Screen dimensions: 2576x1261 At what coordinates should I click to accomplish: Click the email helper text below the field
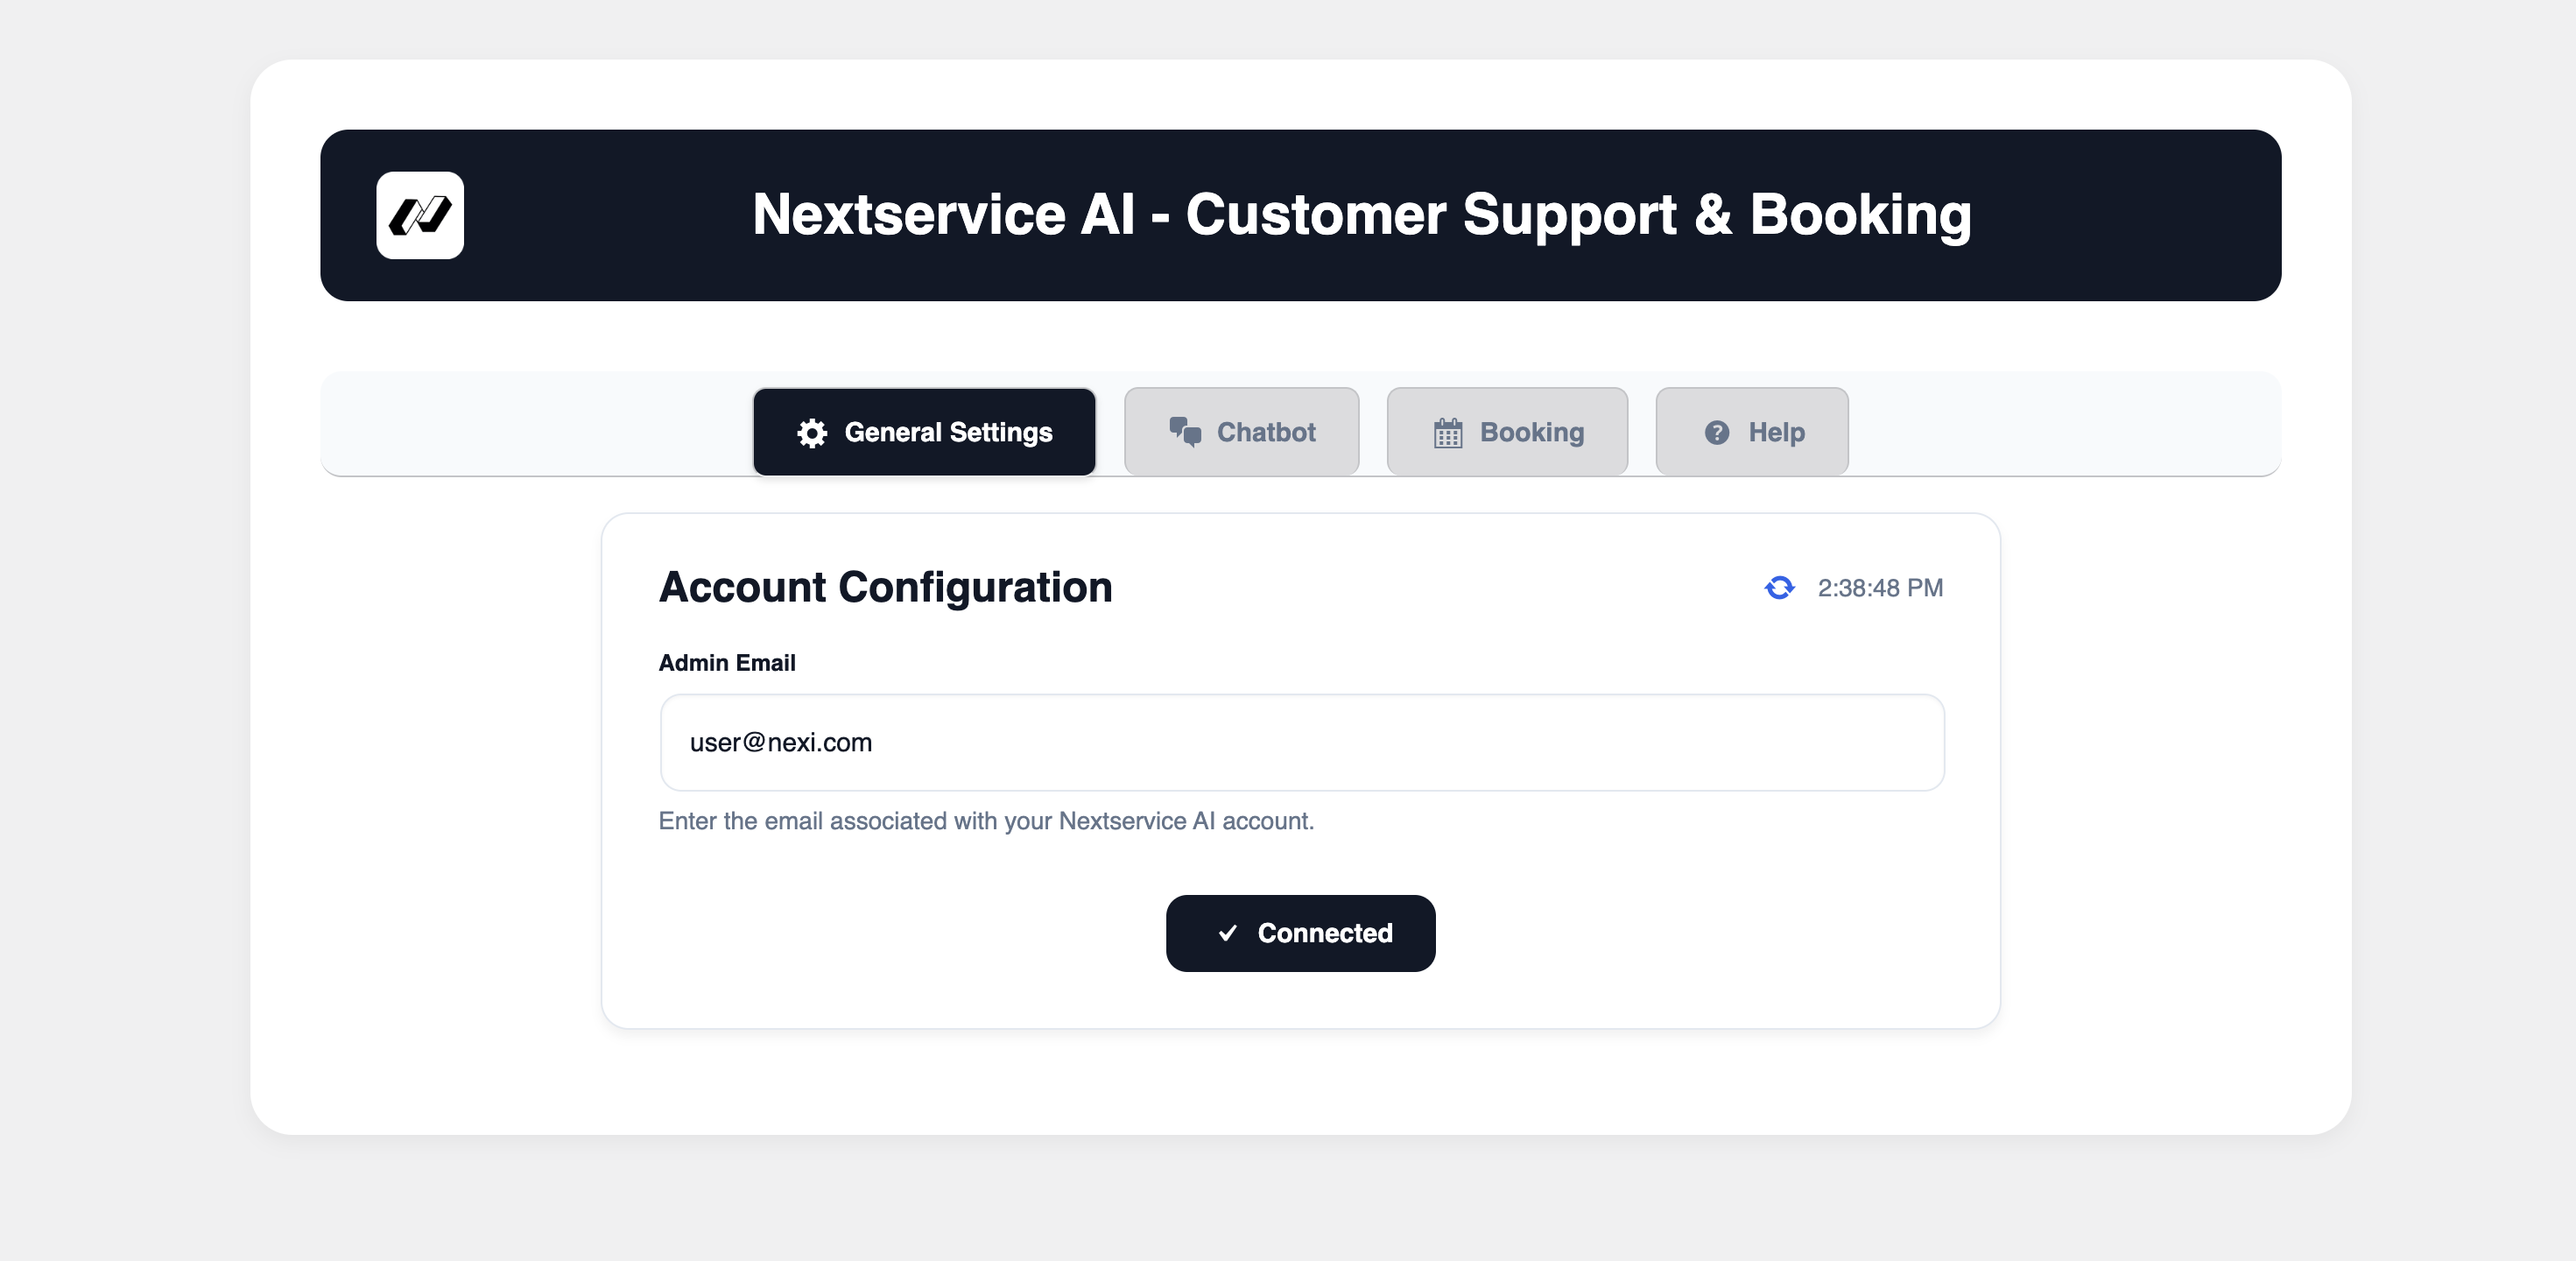click(986, 821)
